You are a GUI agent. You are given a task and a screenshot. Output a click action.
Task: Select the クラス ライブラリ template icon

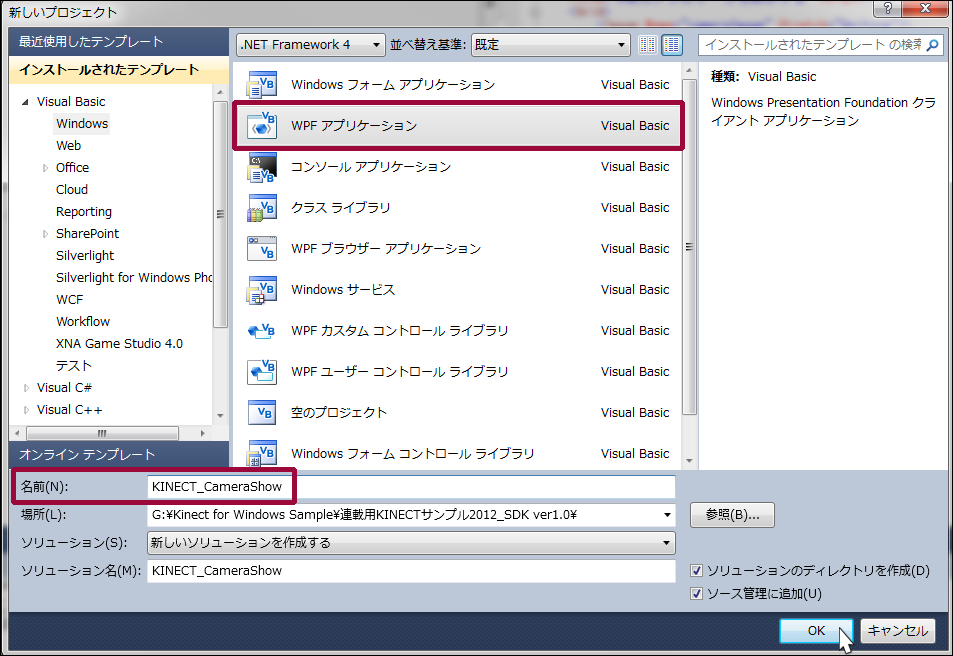(x=262, y=207)
